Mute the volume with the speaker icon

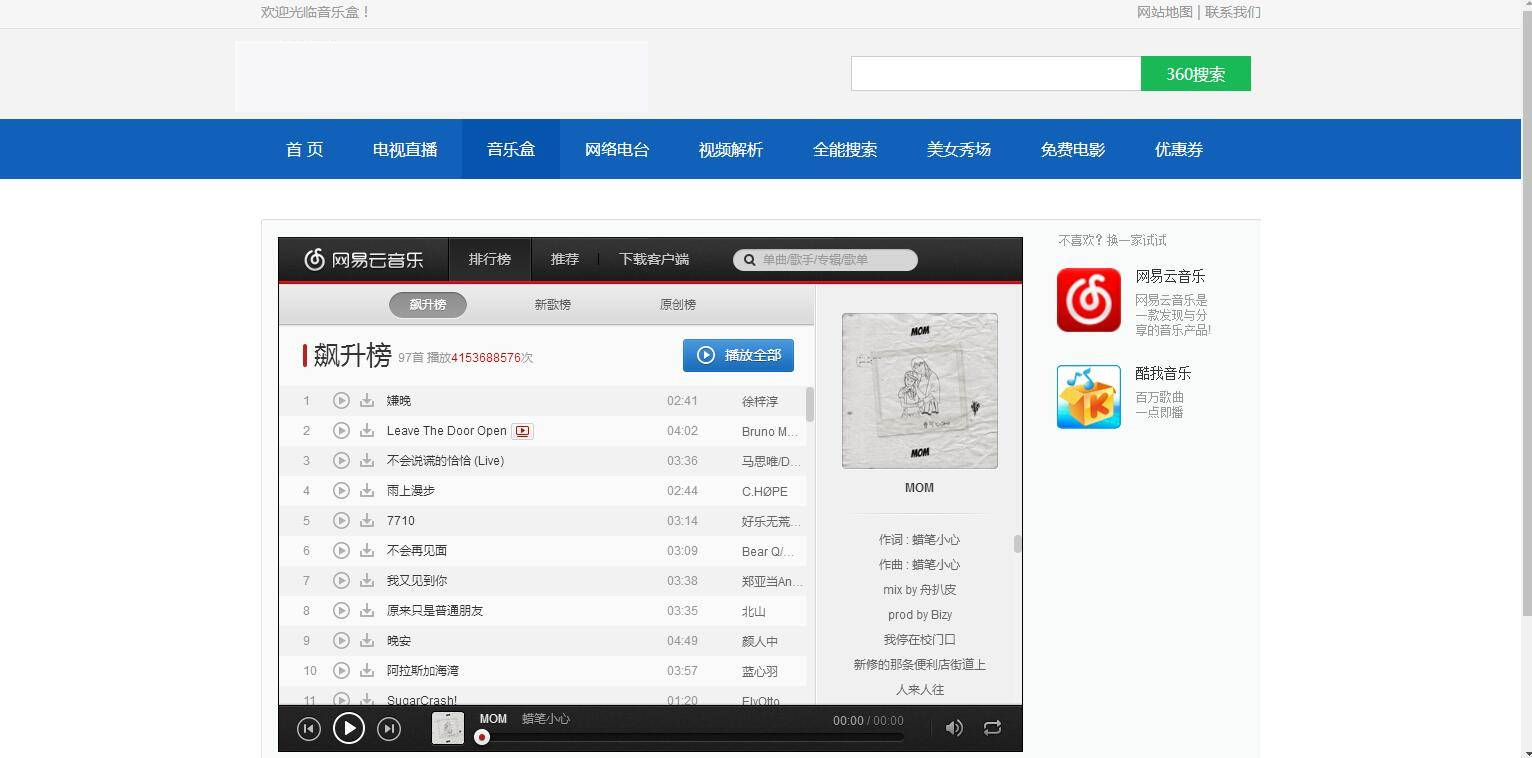coord(953,728)
